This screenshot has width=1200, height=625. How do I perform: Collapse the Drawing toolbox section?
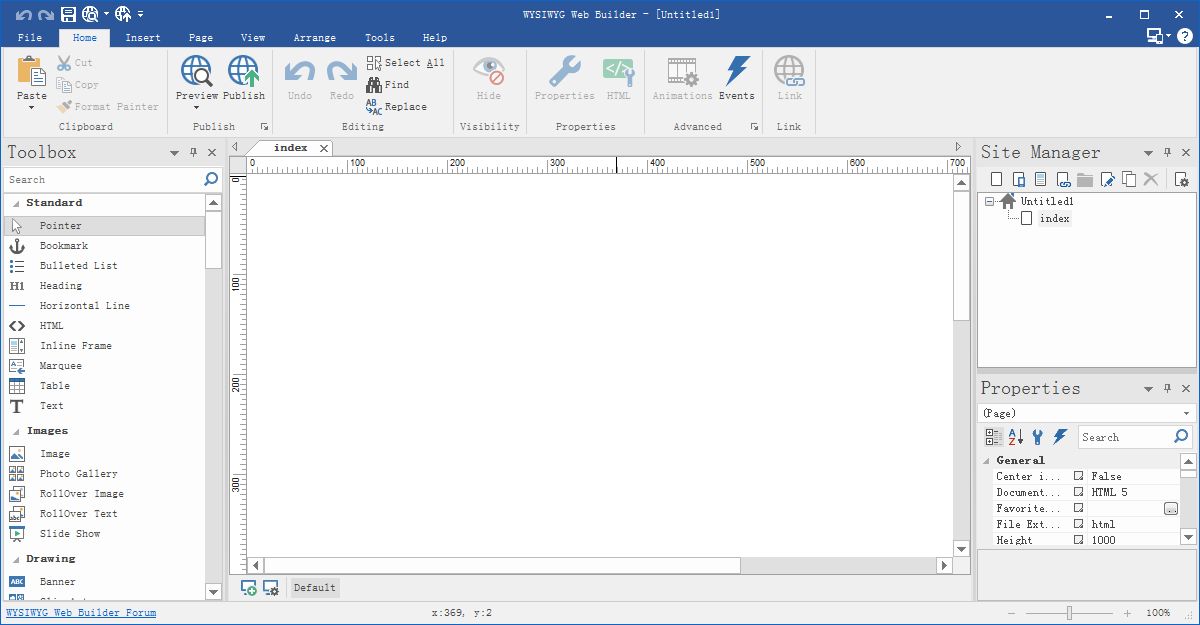coord(16,559)
